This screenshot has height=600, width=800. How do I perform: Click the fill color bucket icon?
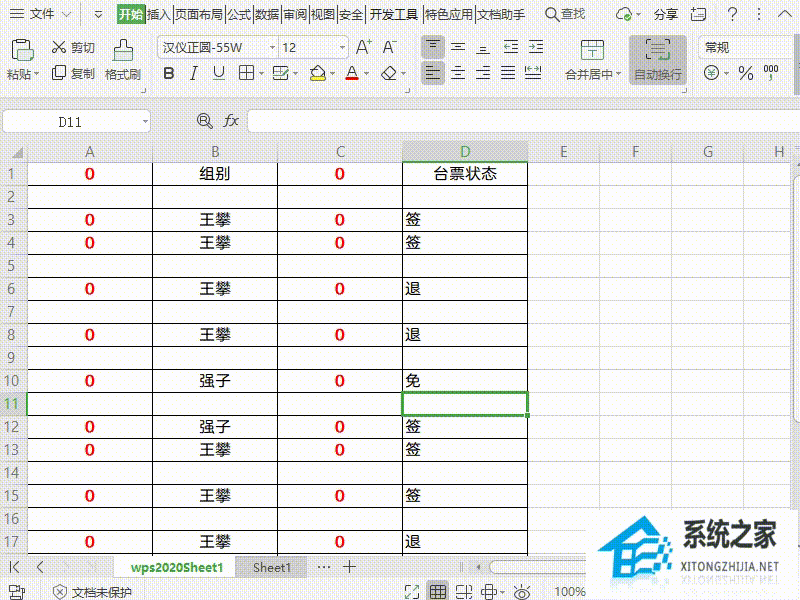click(317, 72)
